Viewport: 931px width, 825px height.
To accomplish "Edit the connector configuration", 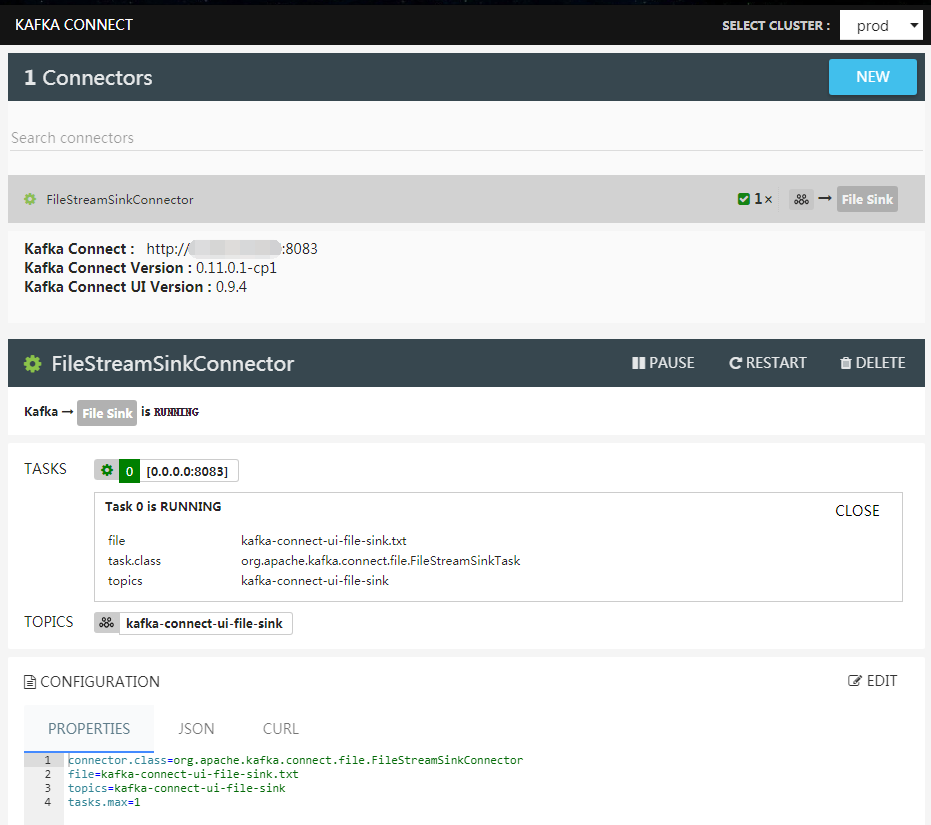I will (872, 681).
